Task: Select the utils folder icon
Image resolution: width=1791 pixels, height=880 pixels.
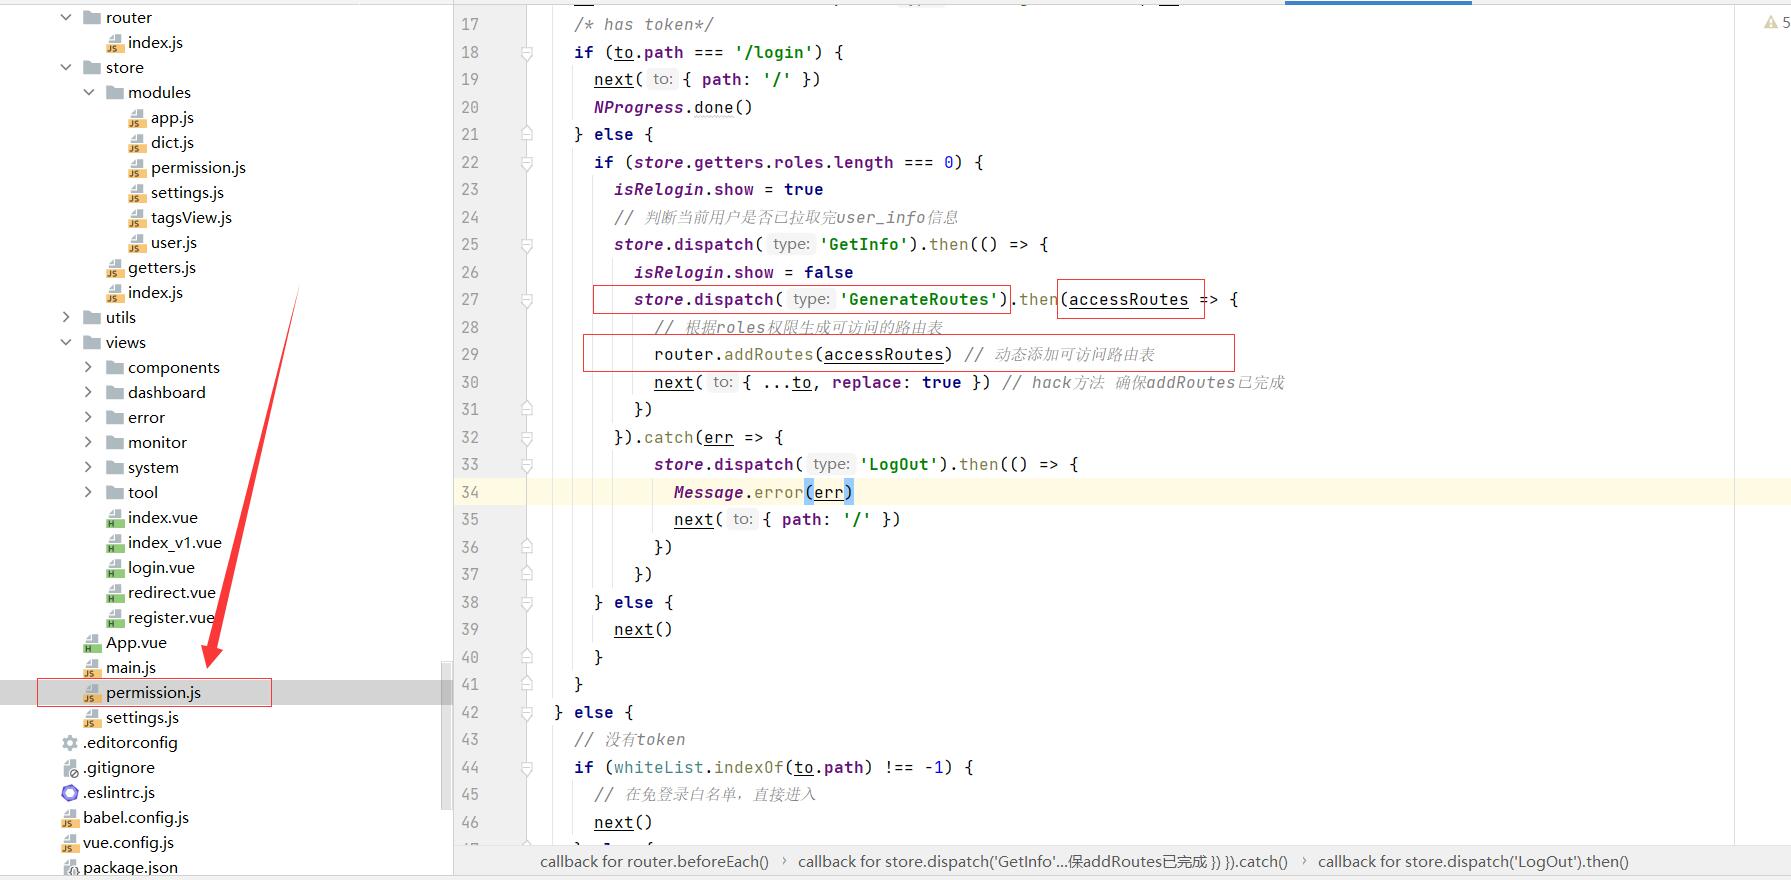Action: click(92, 317)
